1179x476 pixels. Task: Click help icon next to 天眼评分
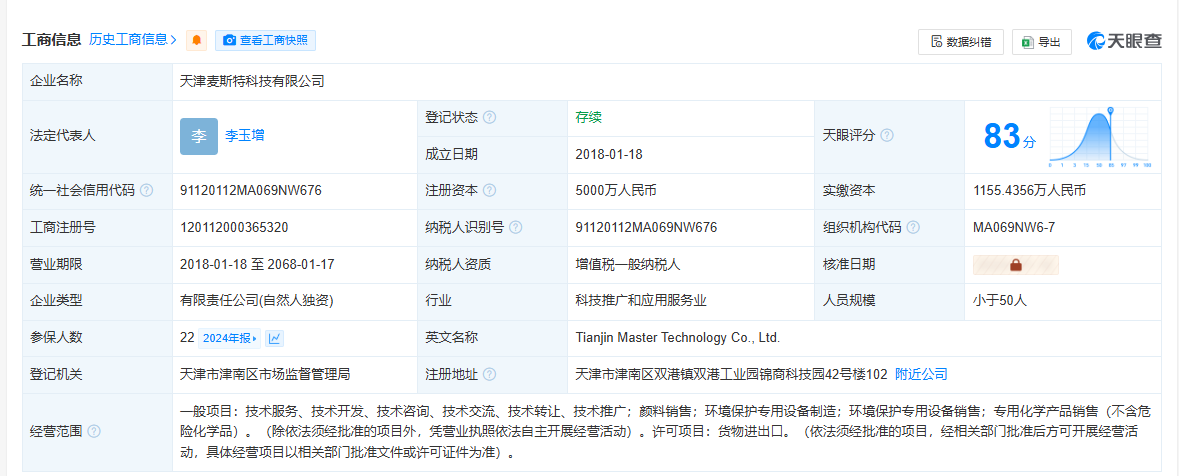887,135
